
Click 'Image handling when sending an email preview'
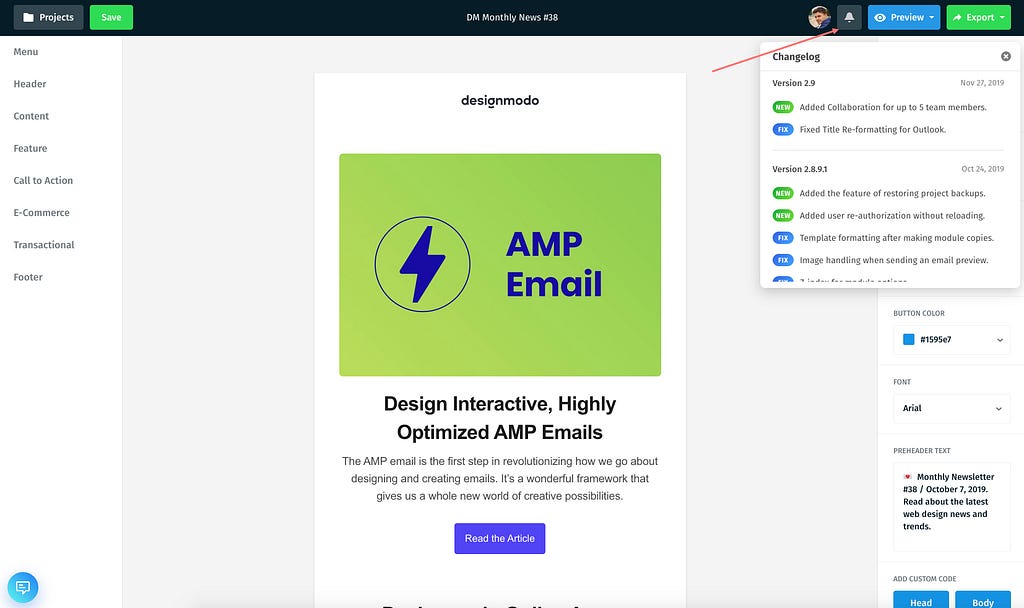[894, 260]
